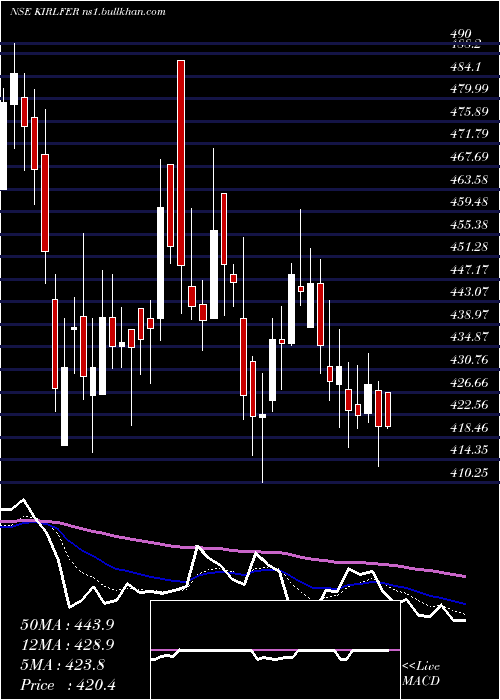Select the 484.1 price axis label
The image size is (500, 700).
[465, 67]
